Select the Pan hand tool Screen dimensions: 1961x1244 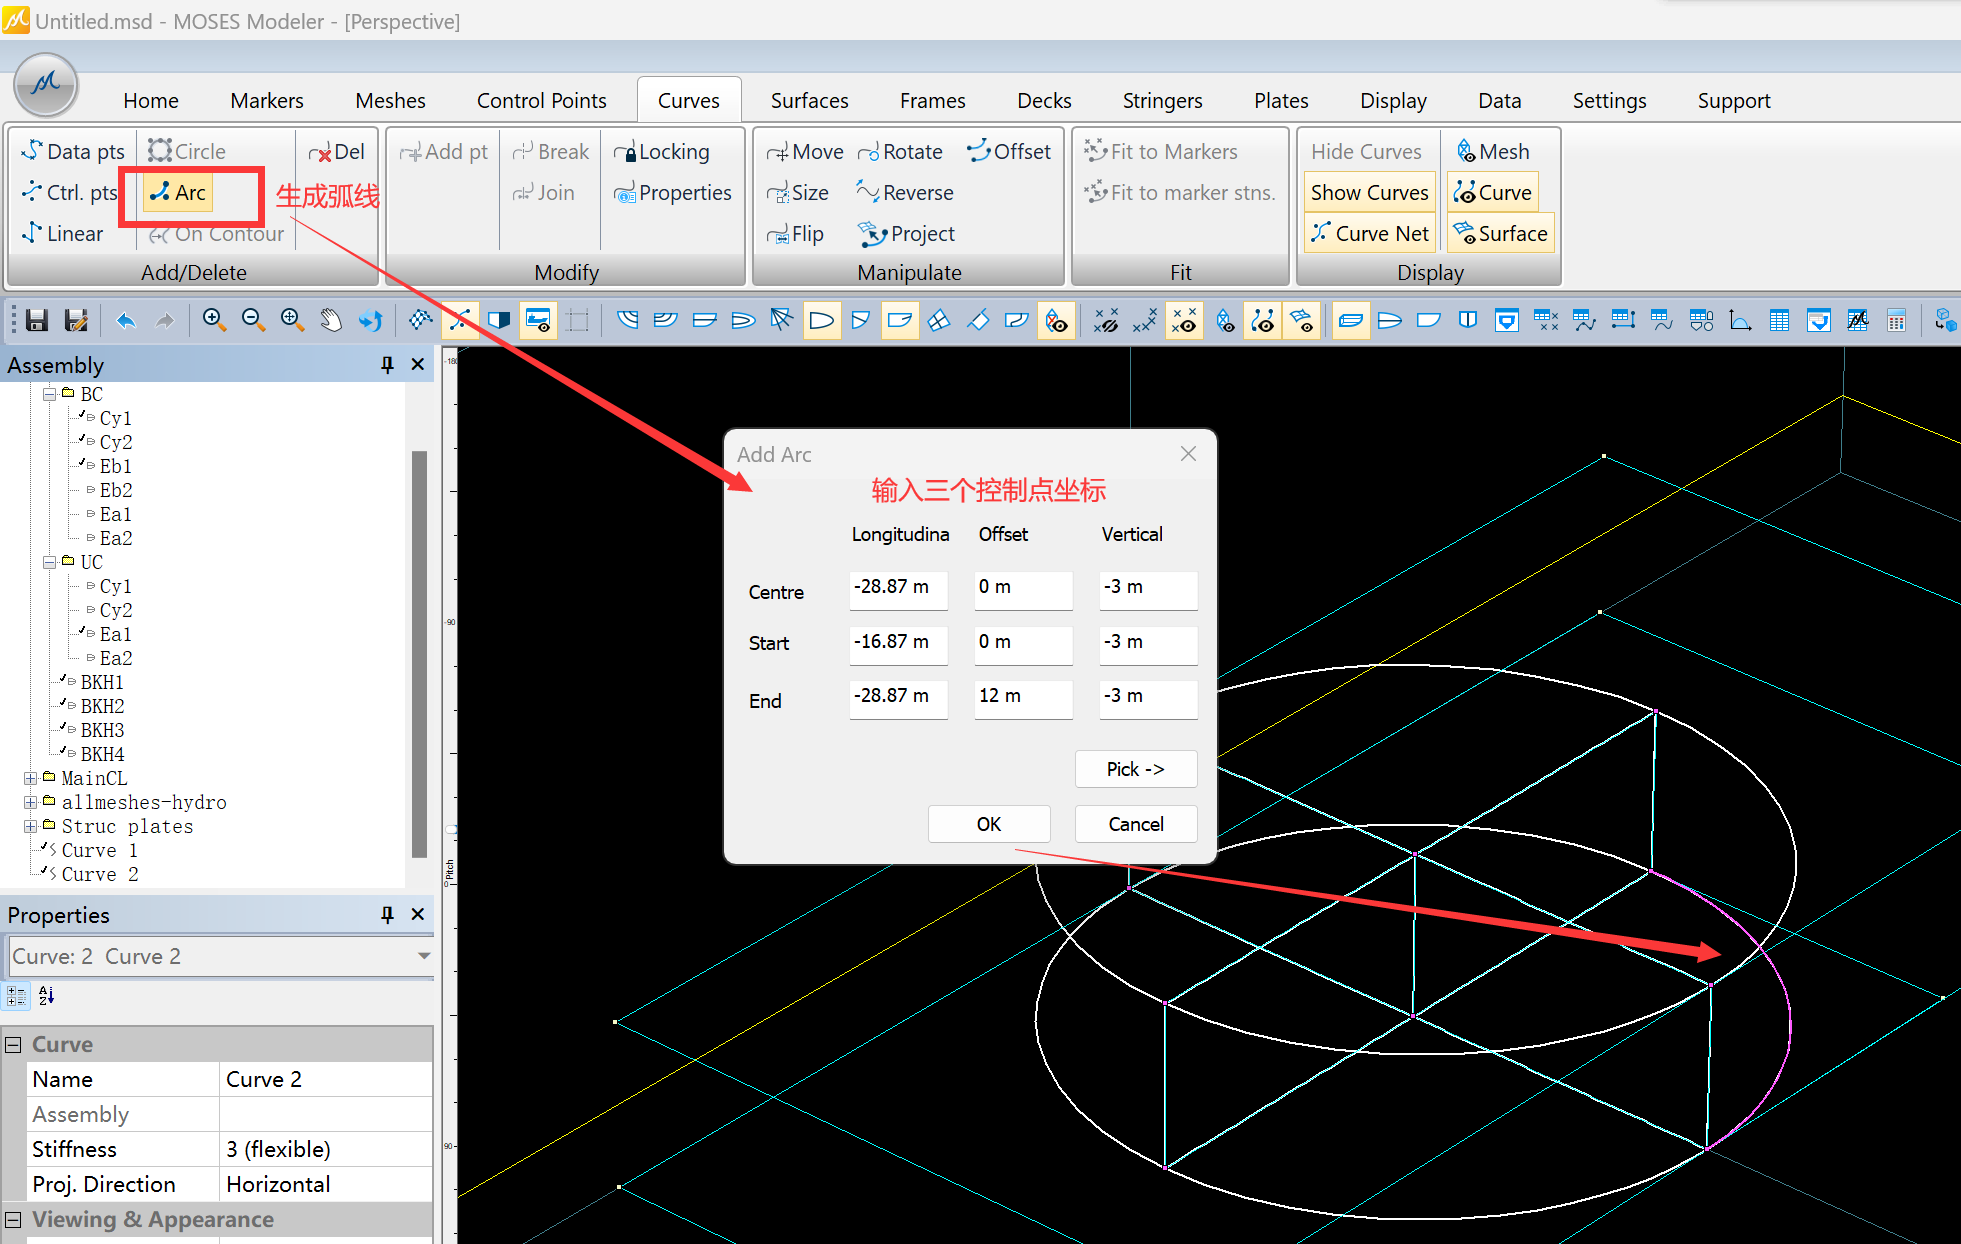331,320
